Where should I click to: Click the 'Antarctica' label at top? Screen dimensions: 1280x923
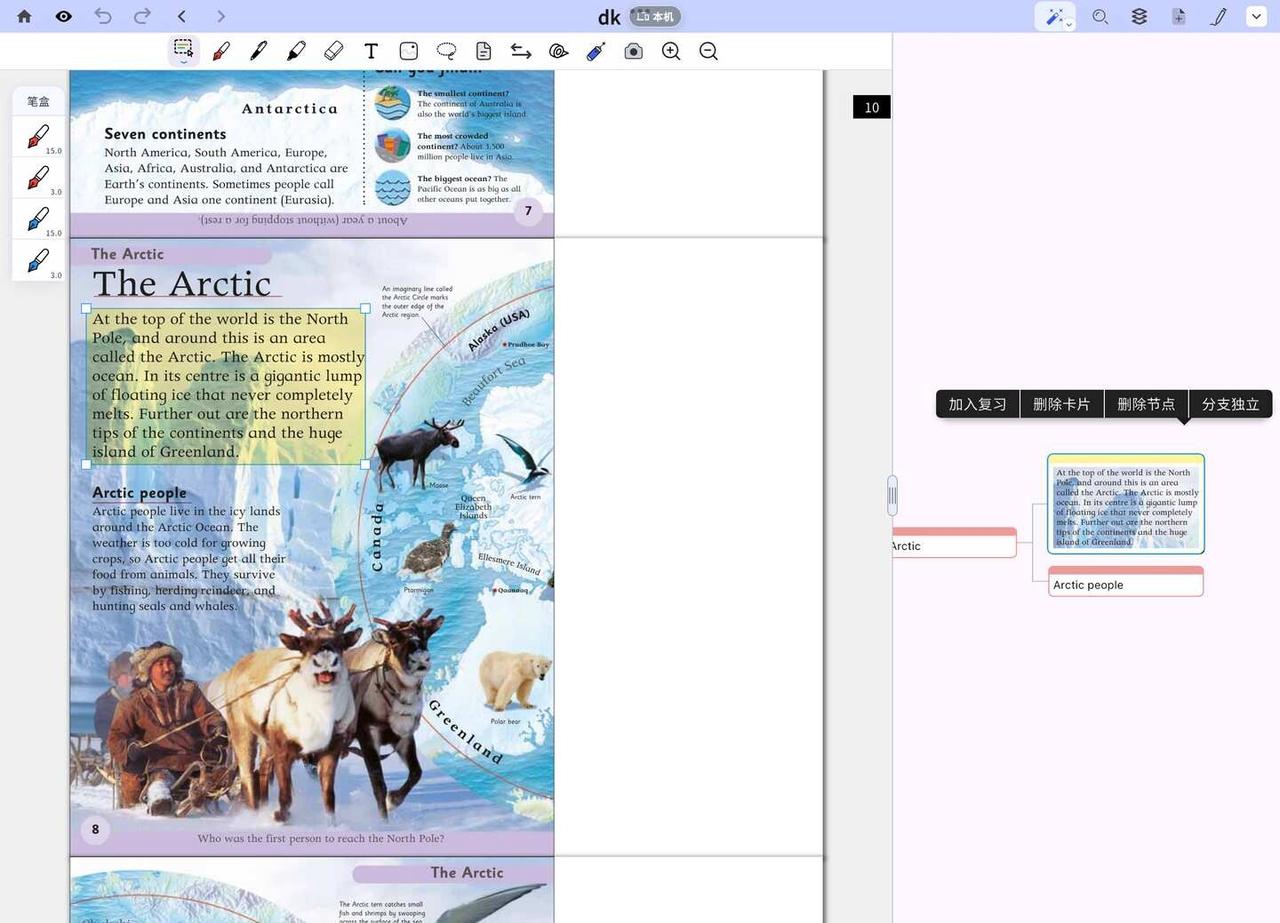290,108
